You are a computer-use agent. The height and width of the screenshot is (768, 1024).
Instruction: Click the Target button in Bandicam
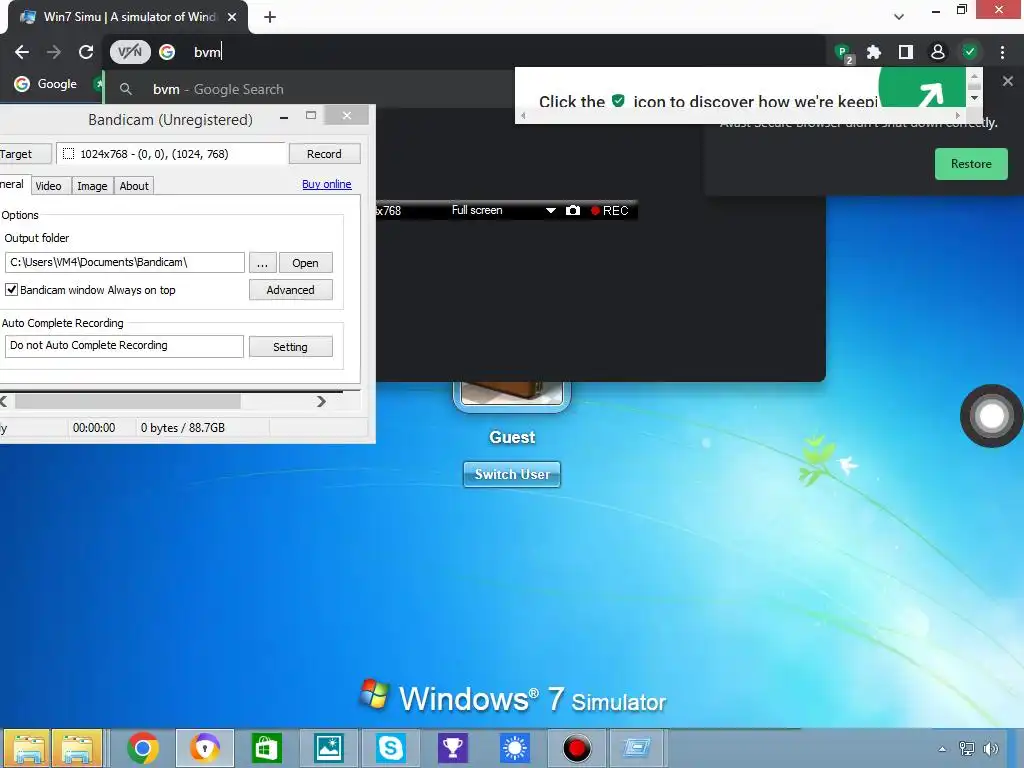click(25, 153)
